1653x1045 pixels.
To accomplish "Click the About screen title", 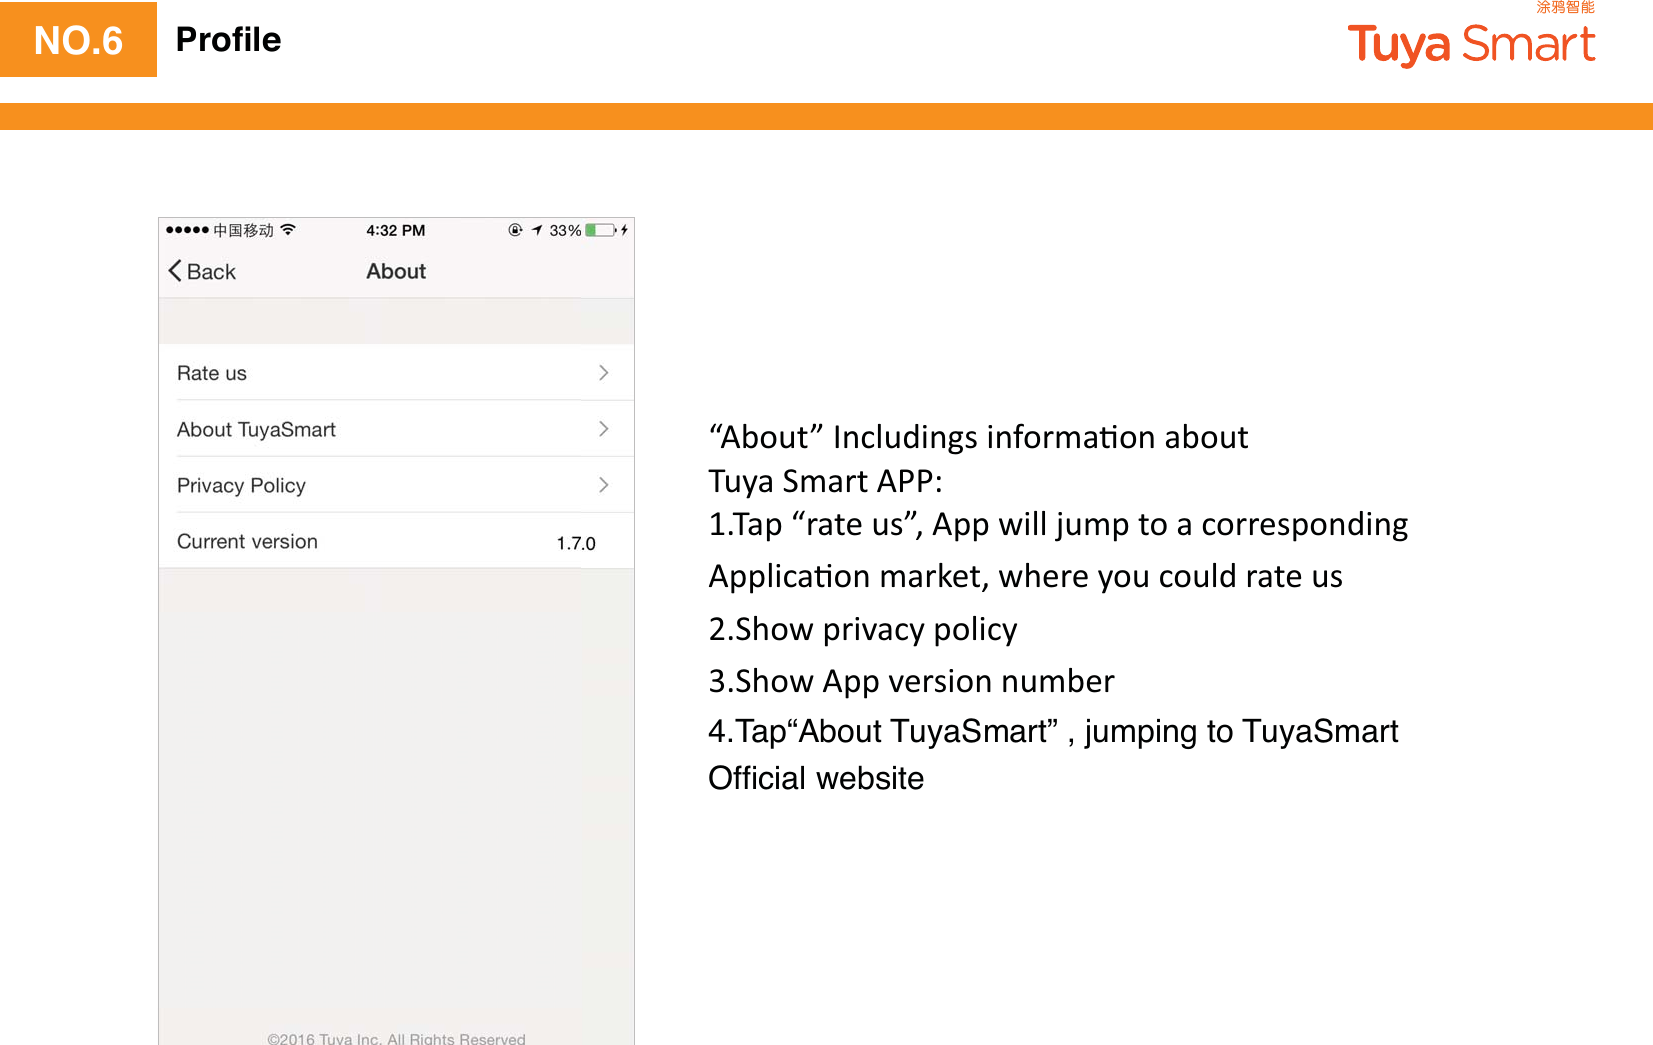I will tap(396, 271).
